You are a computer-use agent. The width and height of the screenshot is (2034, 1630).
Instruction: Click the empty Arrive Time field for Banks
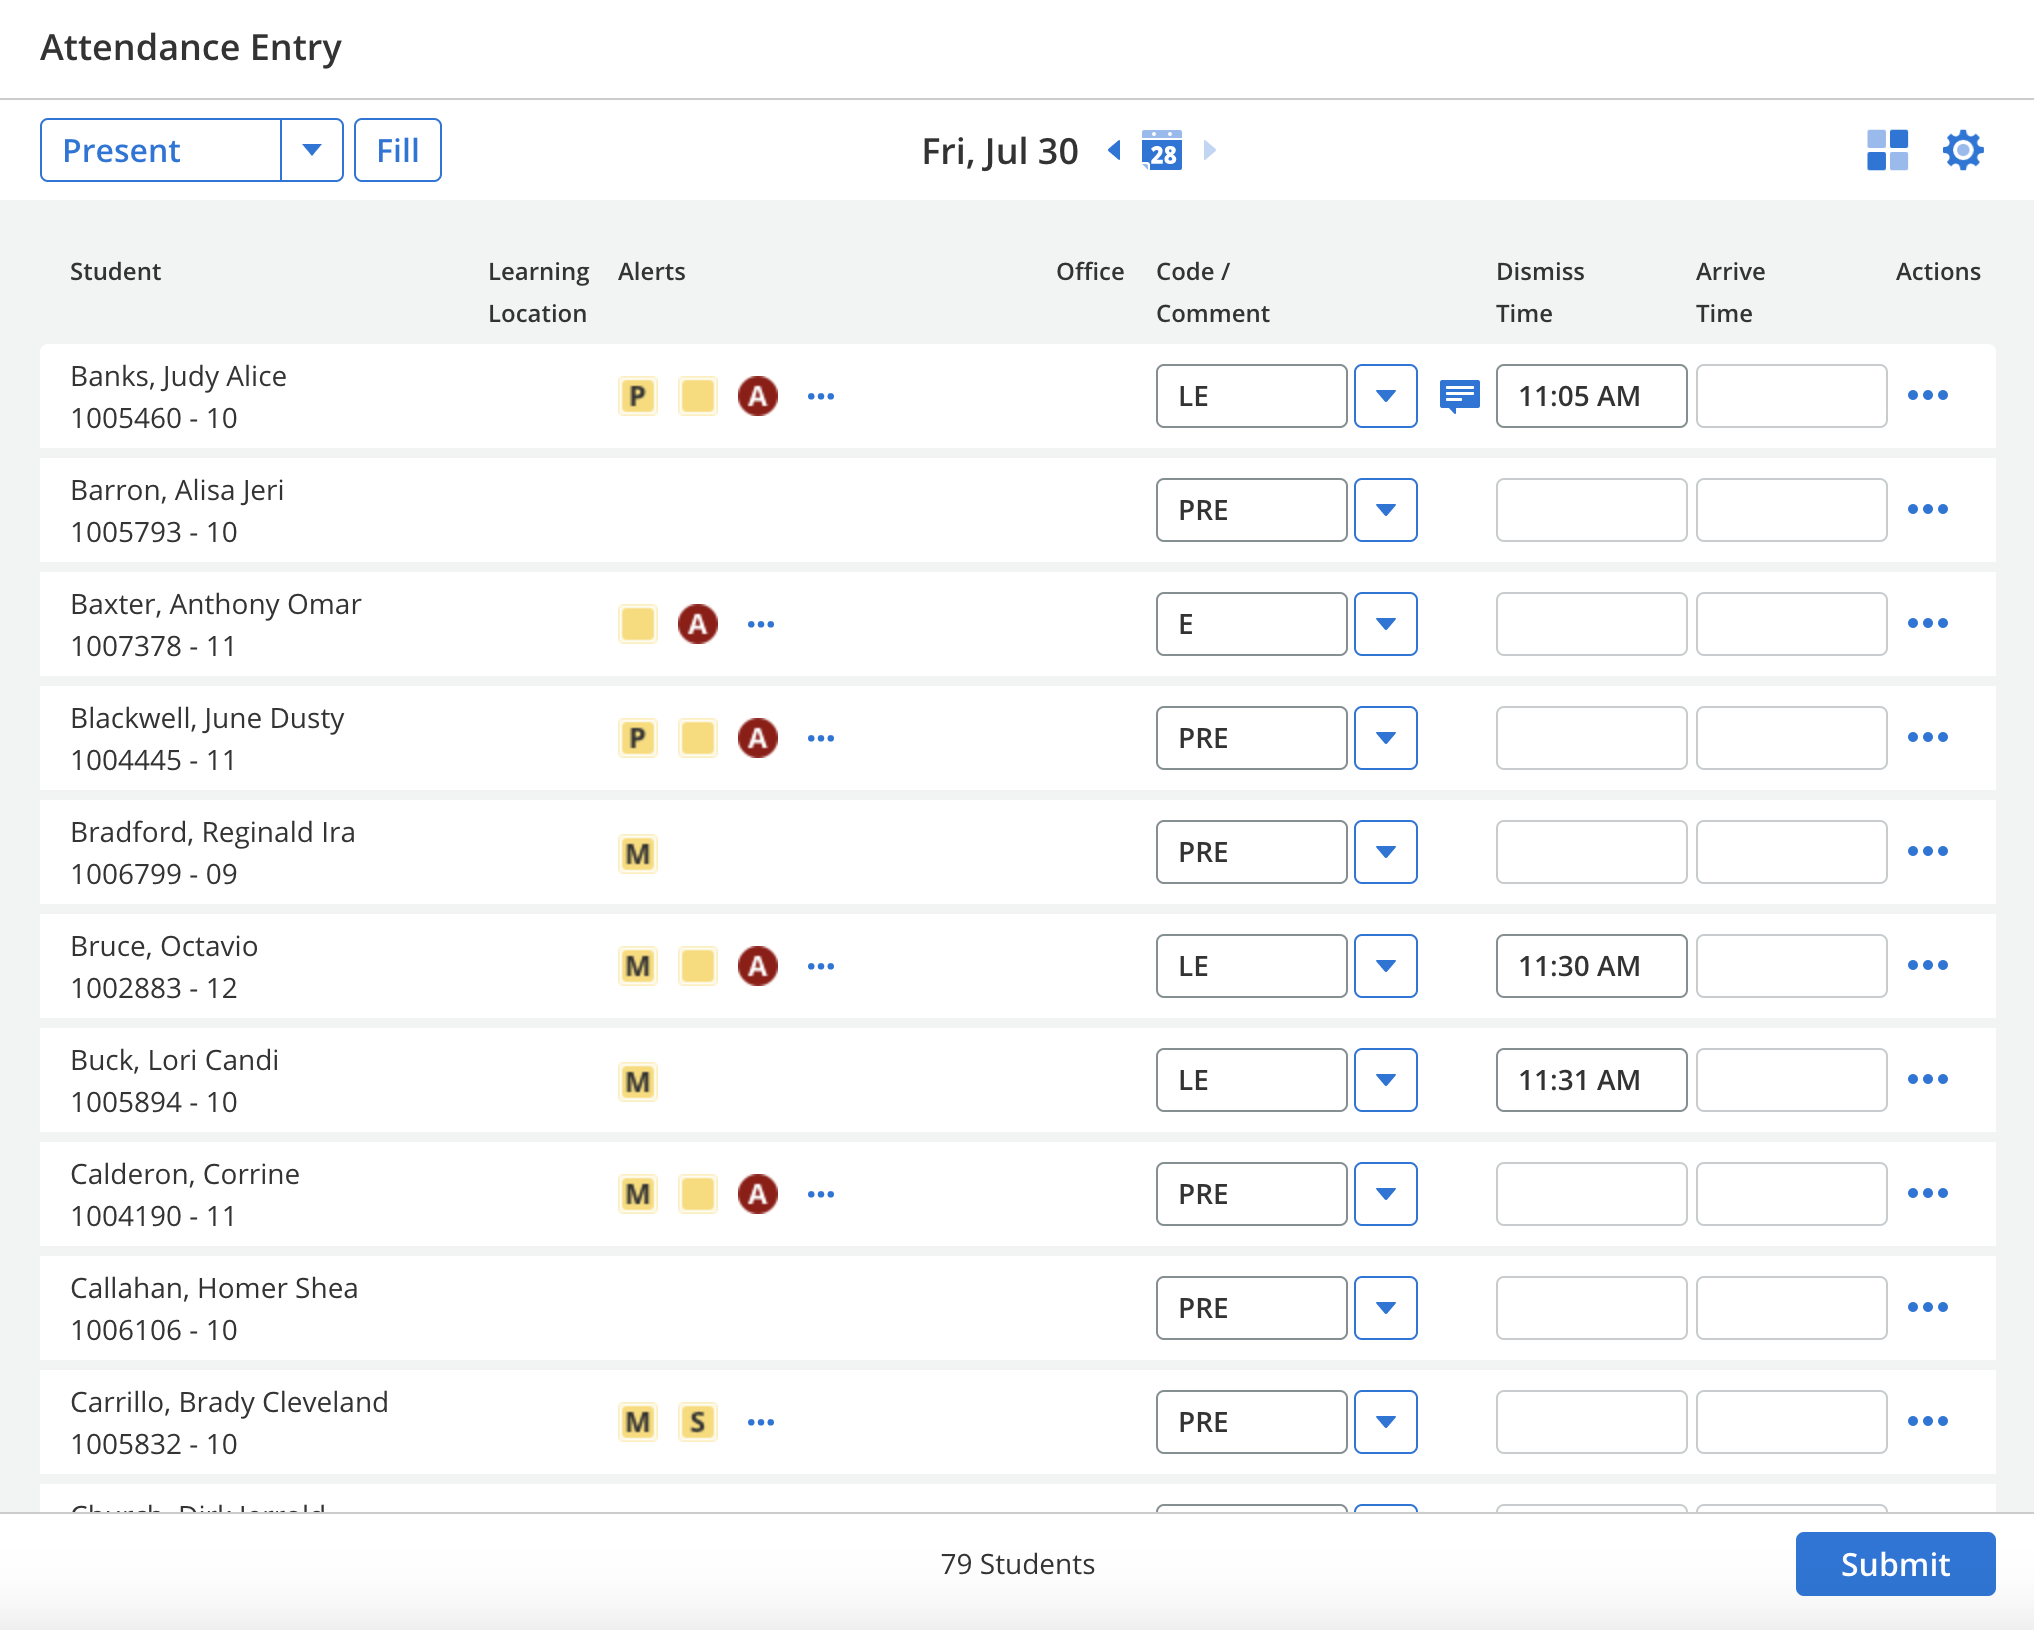pyautogui.click(x=1791, y=396)
